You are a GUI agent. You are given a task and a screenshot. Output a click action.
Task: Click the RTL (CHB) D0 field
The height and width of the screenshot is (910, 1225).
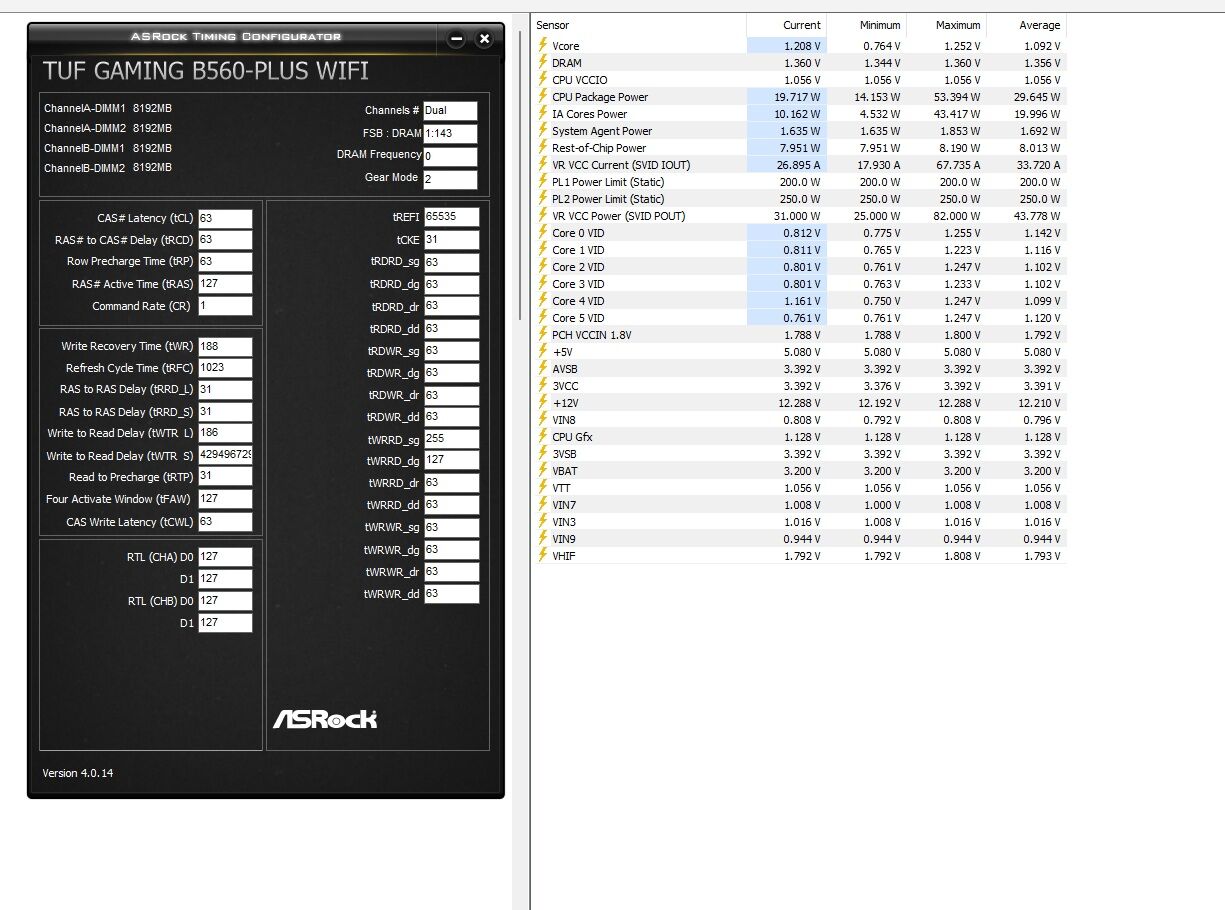point(225,601)
